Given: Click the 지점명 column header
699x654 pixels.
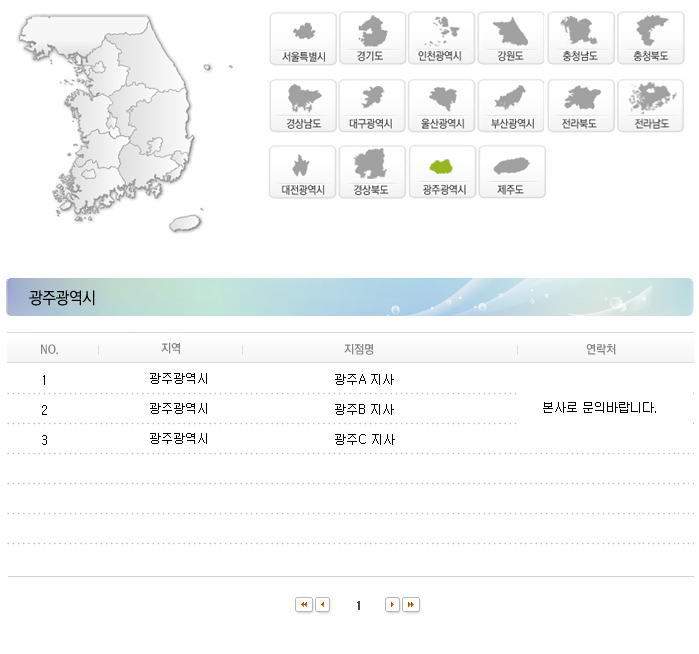Looking at the screenshot, I should pos(359,349).
